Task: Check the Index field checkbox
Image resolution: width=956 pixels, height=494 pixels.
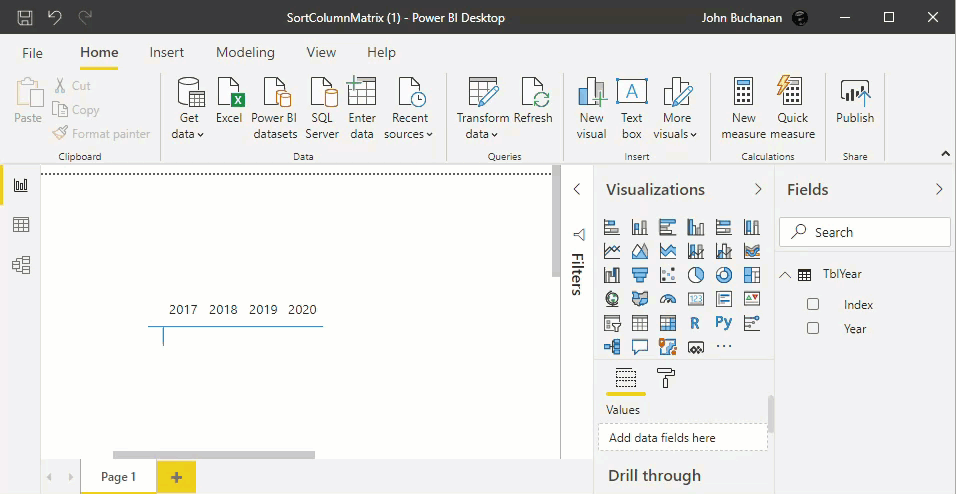Action: click(x=813, y=304)
